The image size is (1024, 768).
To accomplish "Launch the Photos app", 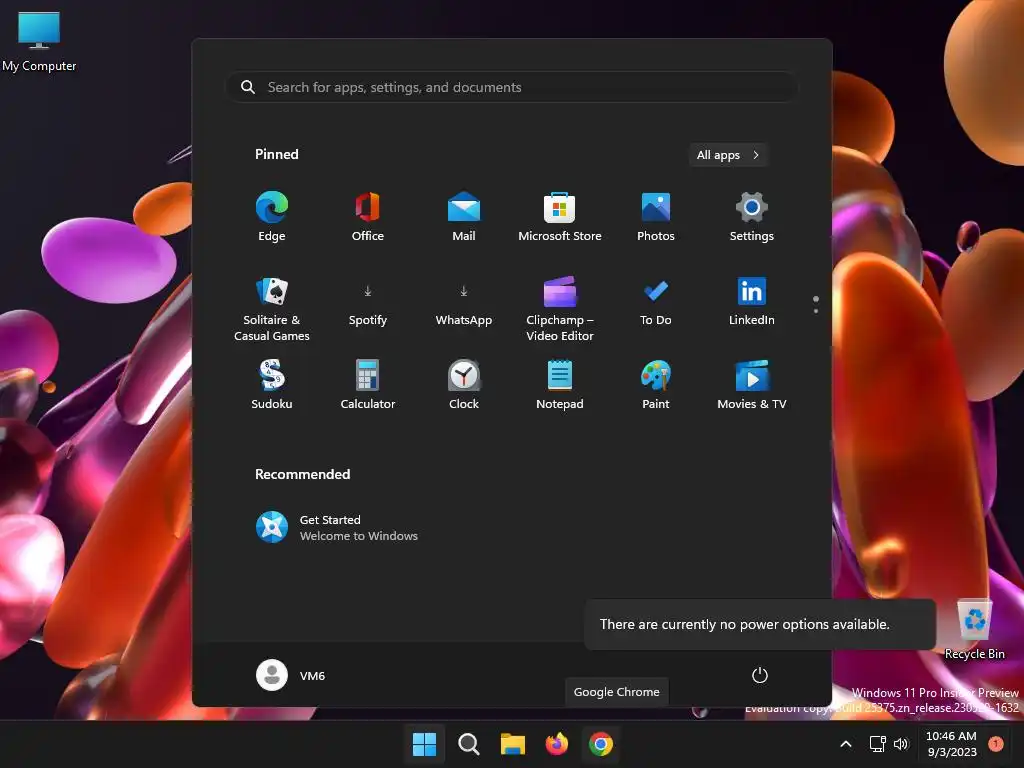I will (x=656, y=217).
